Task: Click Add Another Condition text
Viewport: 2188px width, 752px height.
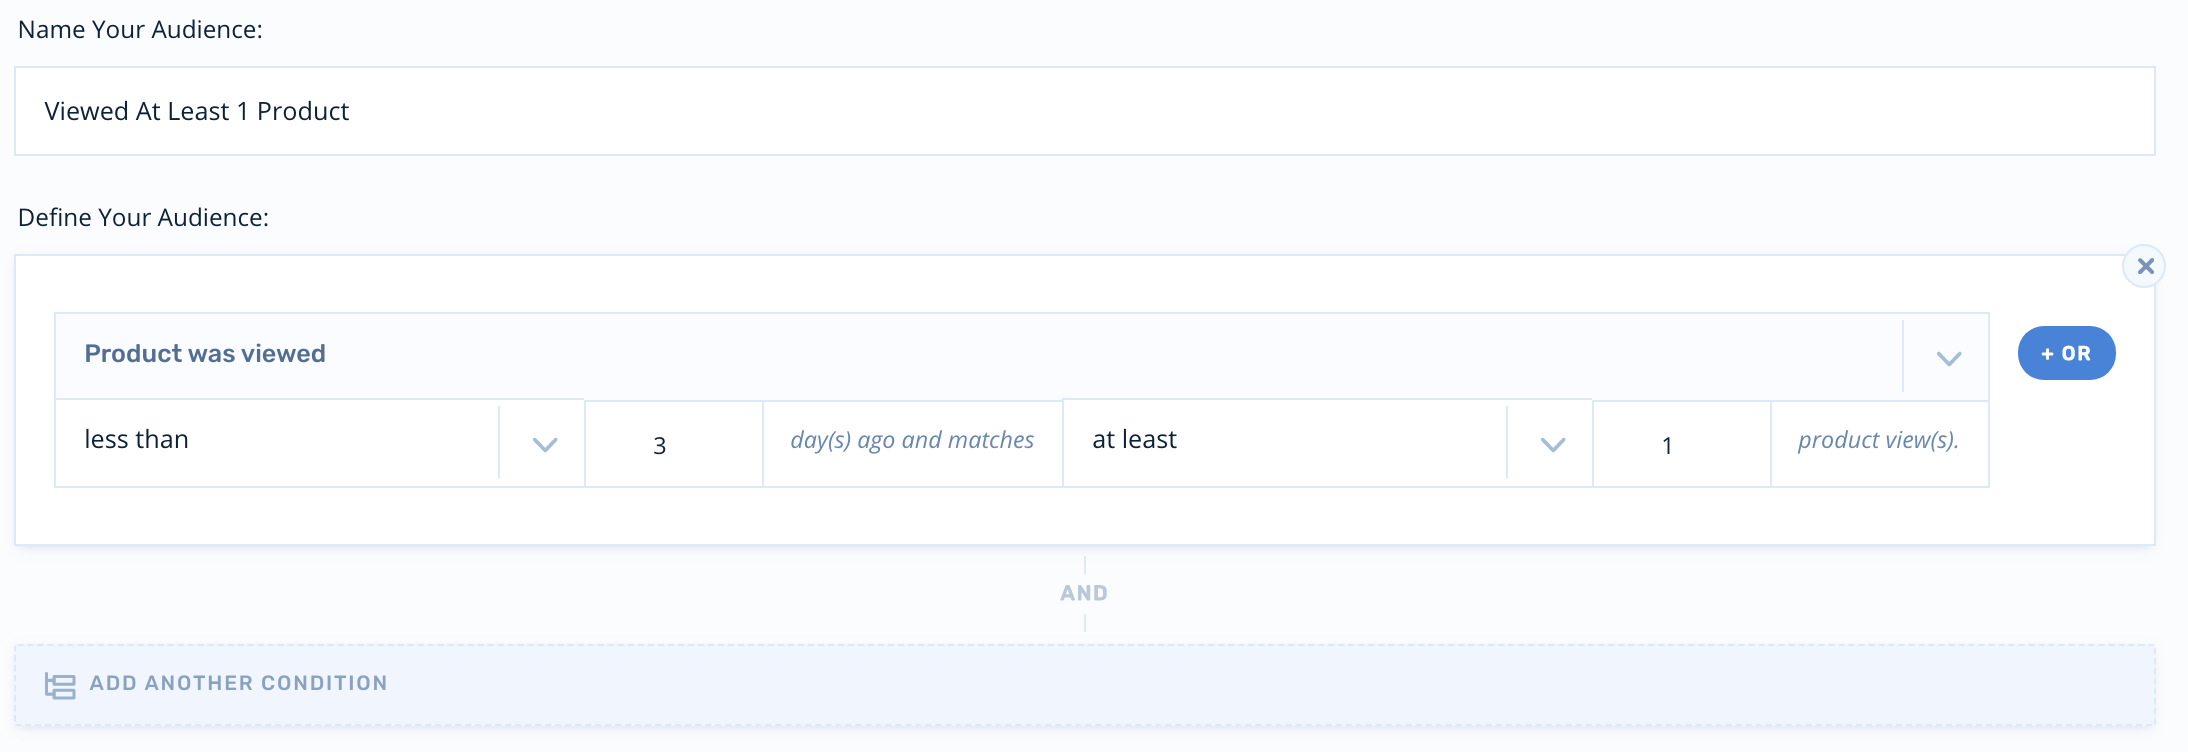Action: click(x=238, y=683)
